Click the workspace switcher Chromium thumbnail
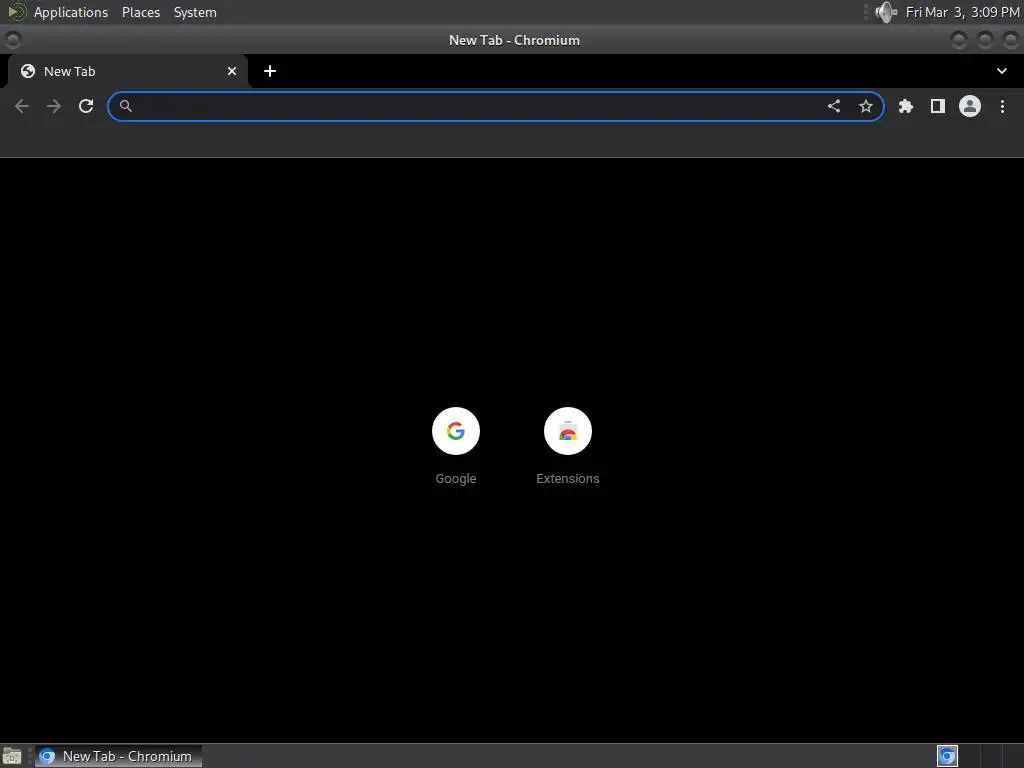 tap(947, 756)
